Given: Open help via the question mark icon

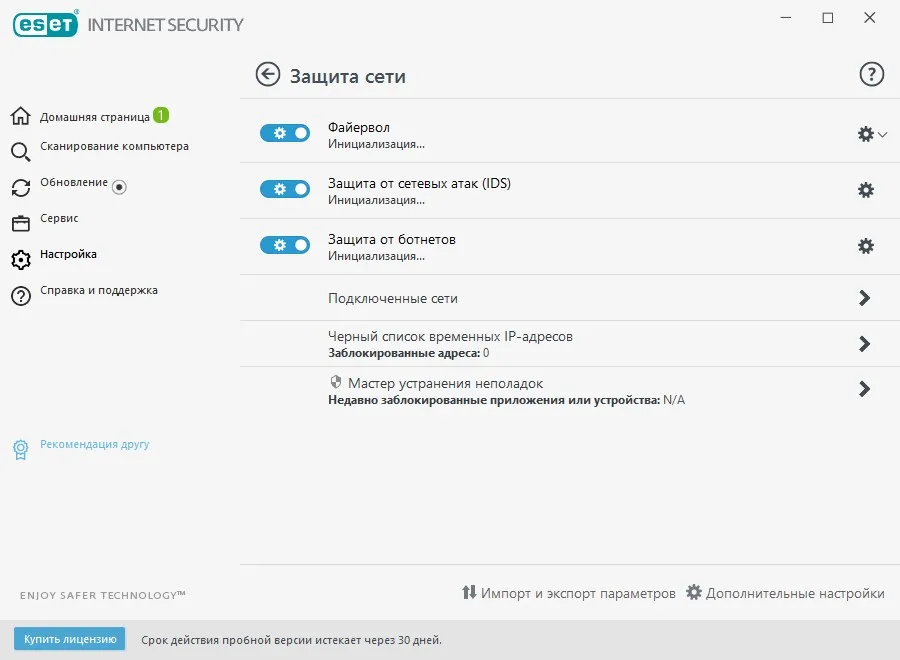Looking at the screenshot, I should (x=871, y=75).
